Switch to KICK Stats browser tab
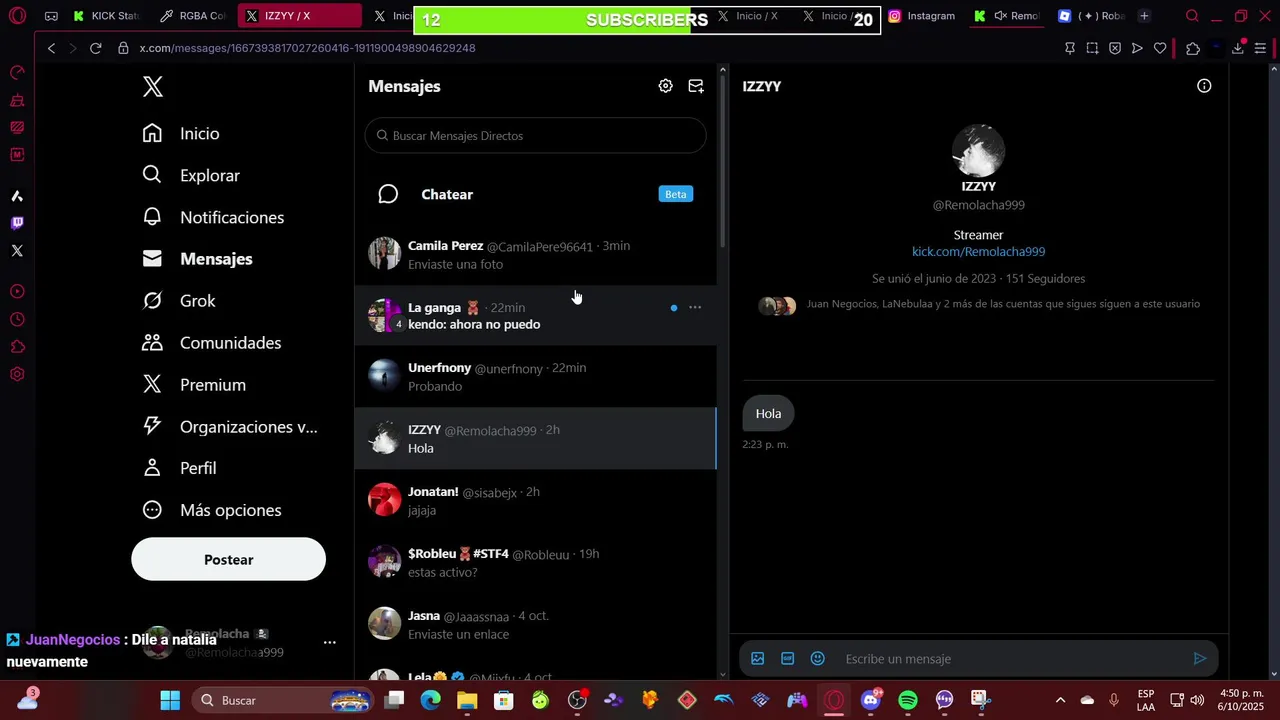1280x720 pixels. point(106,16)
